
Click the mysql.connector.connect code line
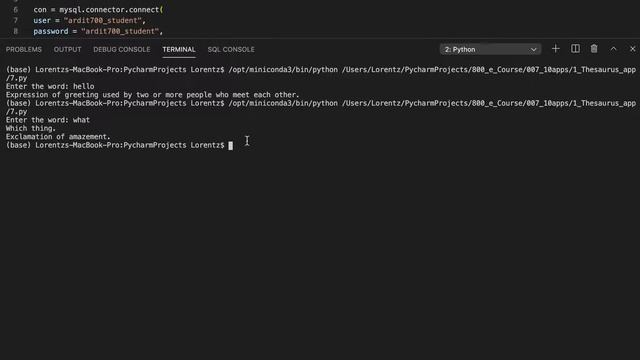(98, 10)
